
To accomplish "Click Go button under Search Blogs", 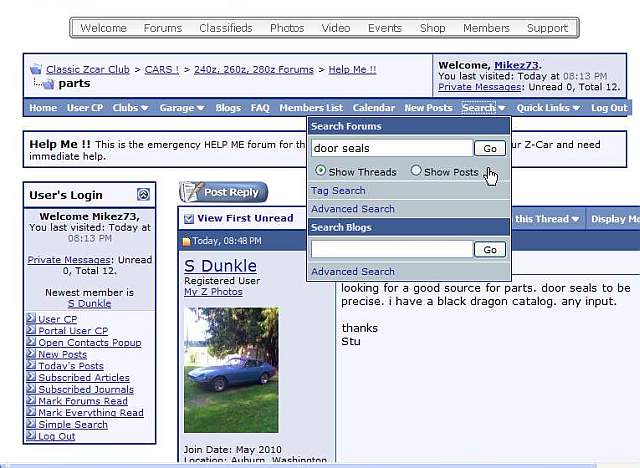I will 490,249.
